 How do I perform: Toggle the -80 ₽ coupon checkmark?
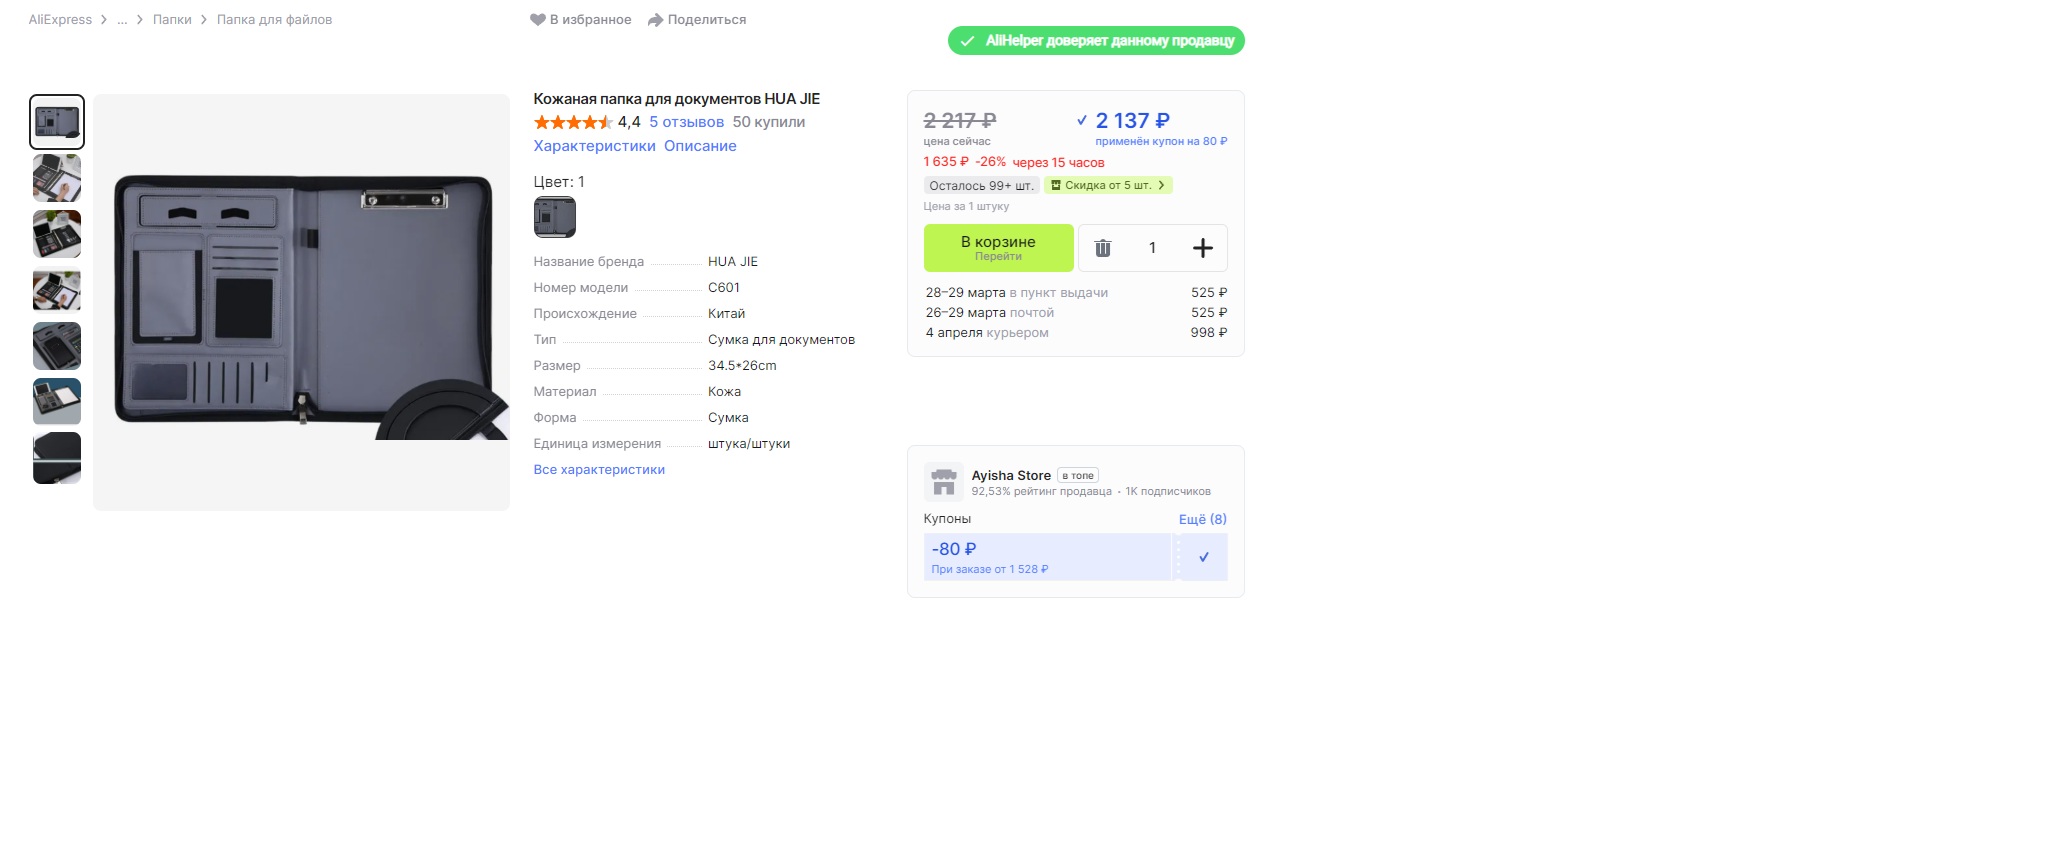point(1203,557)
